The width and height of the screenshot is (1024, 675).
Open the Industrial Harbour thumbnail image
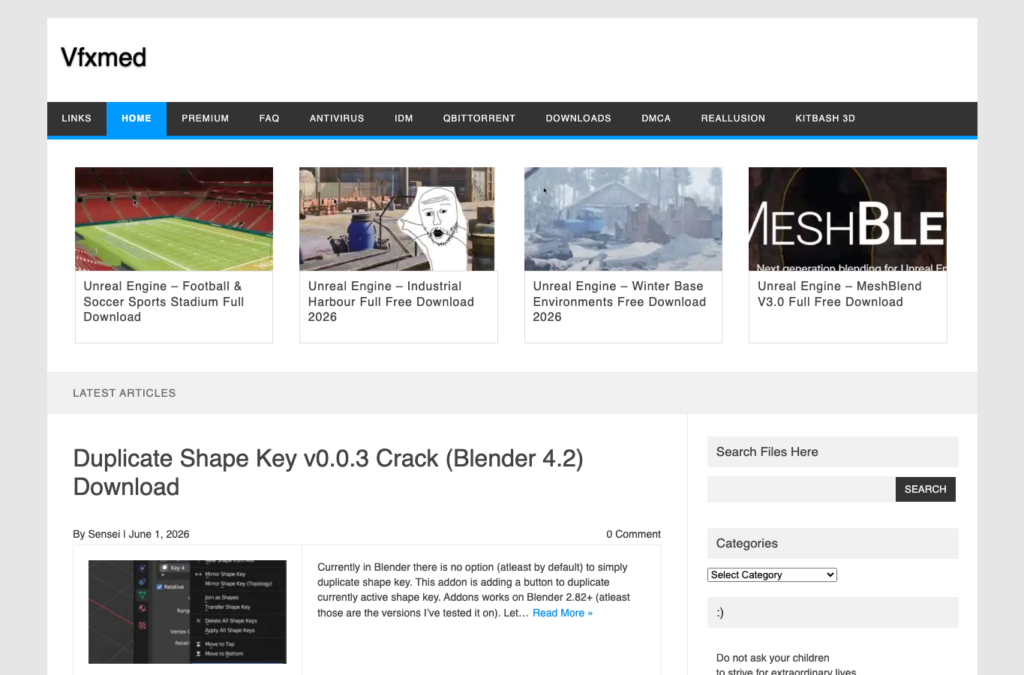coord(397,219)
